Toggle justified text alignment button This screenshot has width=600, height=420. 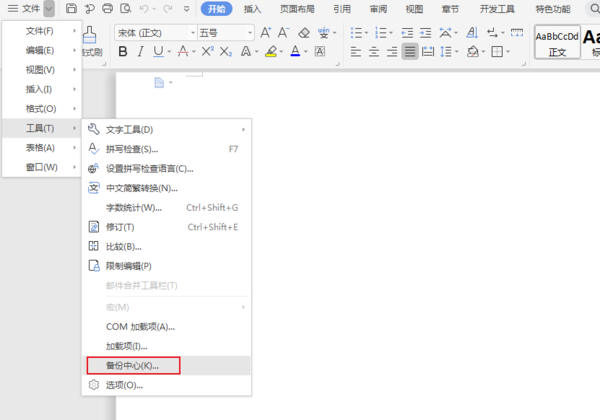click(x=410, y=51)
